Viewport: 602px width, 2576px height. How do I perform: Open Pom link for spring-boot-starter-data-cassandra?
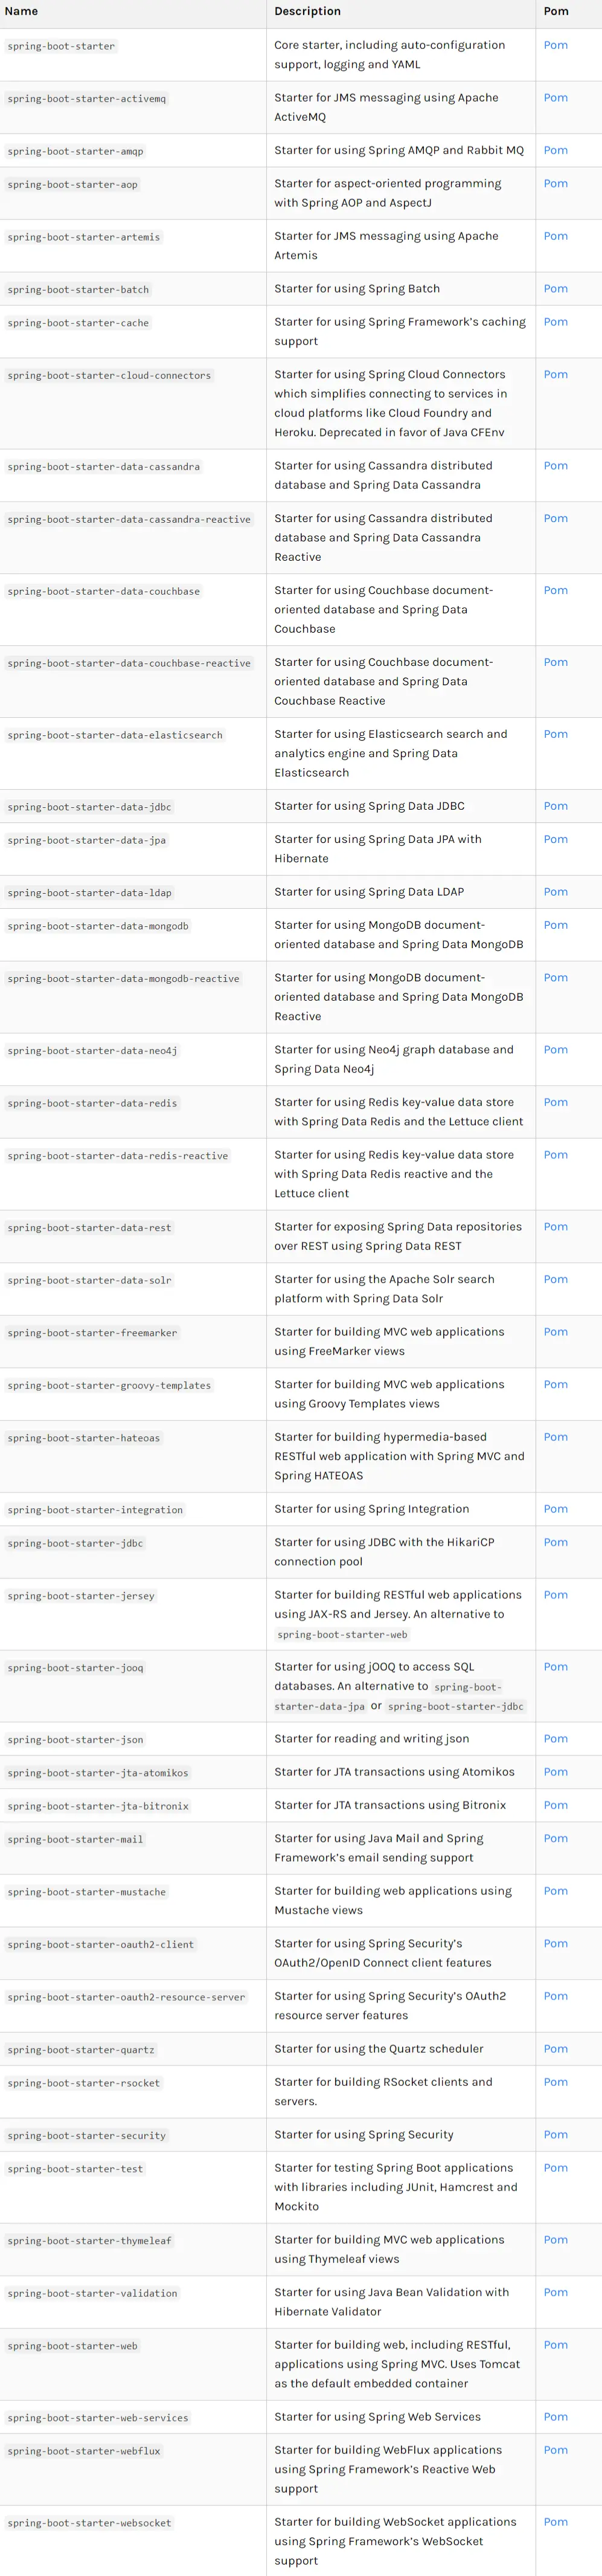pyautogui.click(x=555, y=466)
